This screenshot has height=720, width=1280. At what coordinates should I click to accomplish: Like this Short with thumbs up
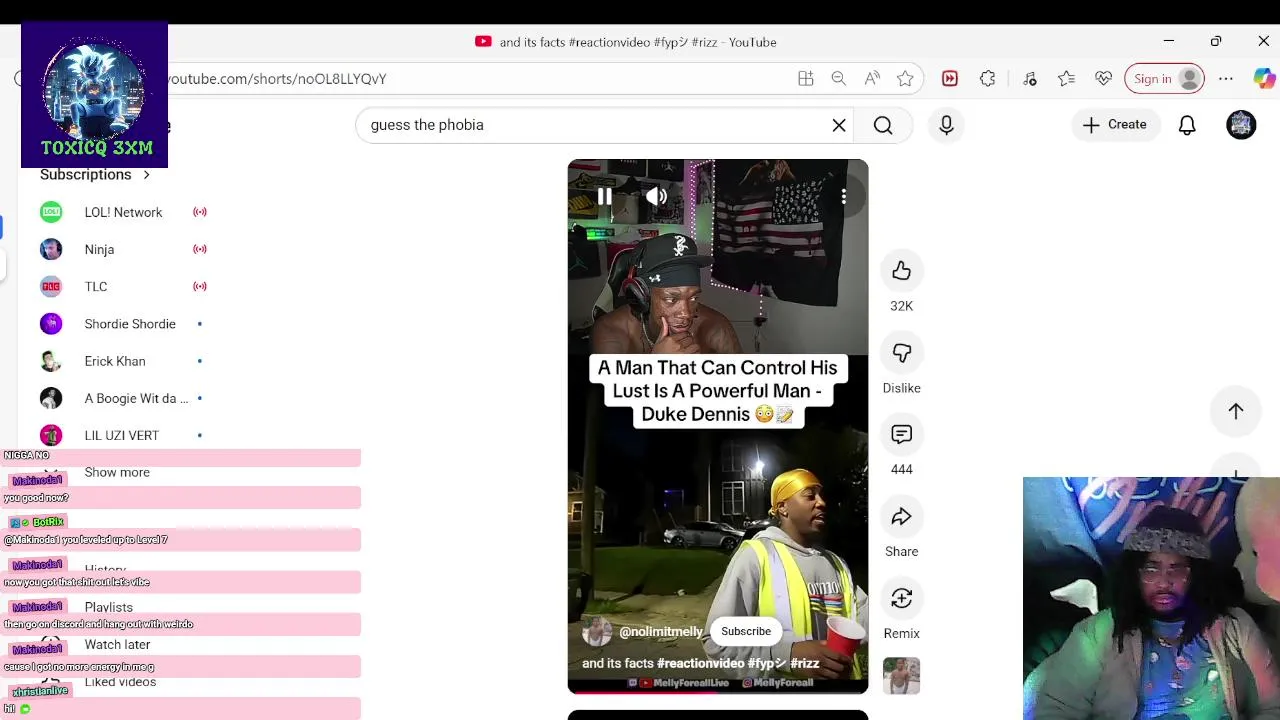point(902,271)
